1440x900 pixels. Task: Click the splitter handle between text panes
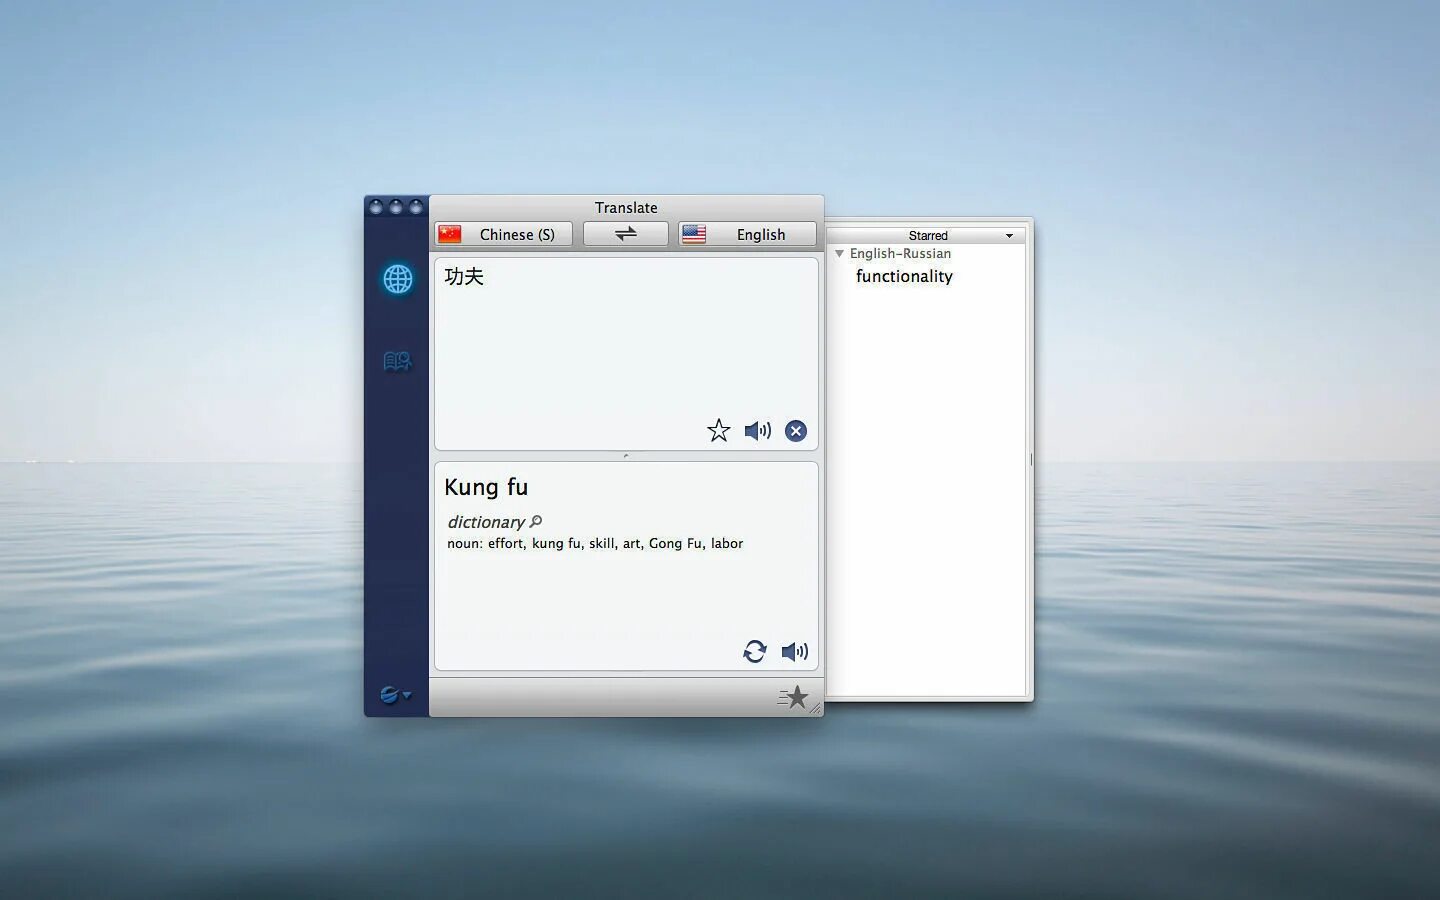click(x=626, y=456)
